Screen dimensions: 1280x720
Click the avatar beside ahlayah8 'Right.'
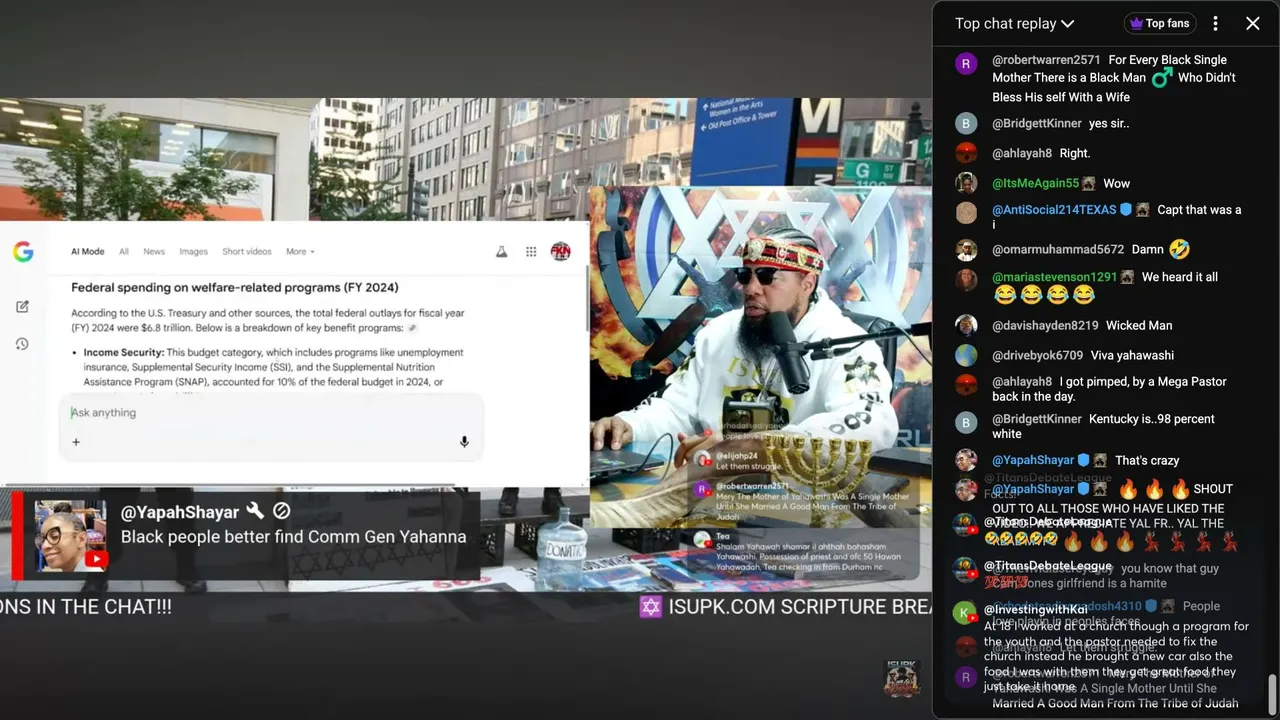click(x=966, y=153)
